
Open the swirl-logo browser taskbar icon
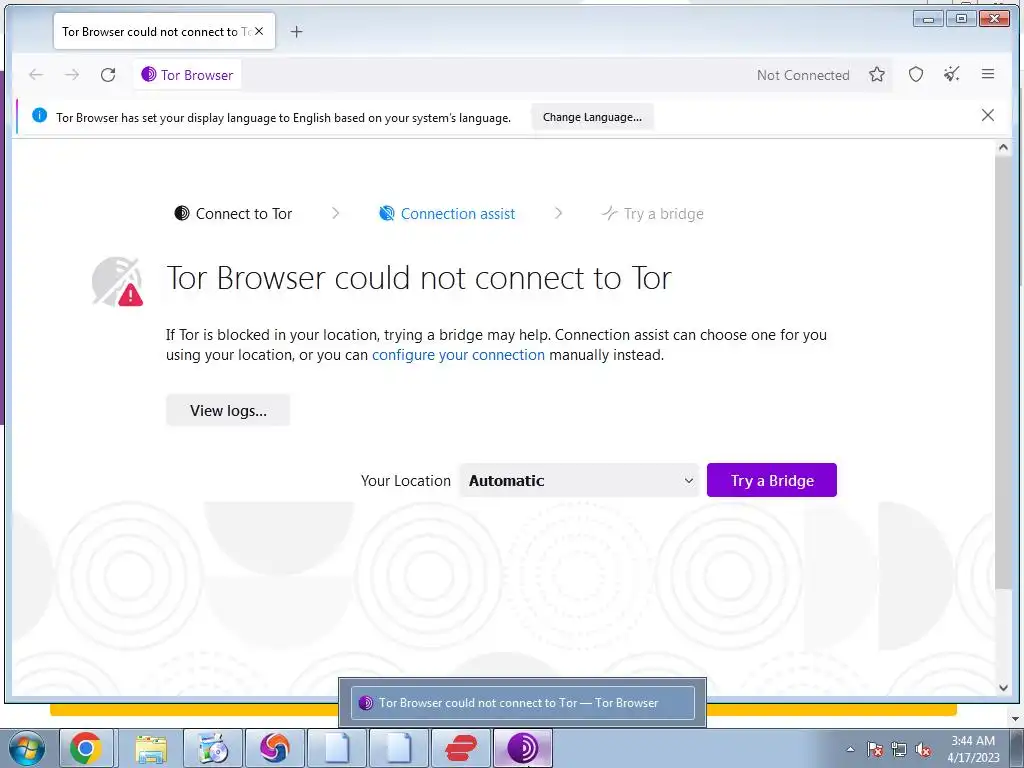coord(275,748)
